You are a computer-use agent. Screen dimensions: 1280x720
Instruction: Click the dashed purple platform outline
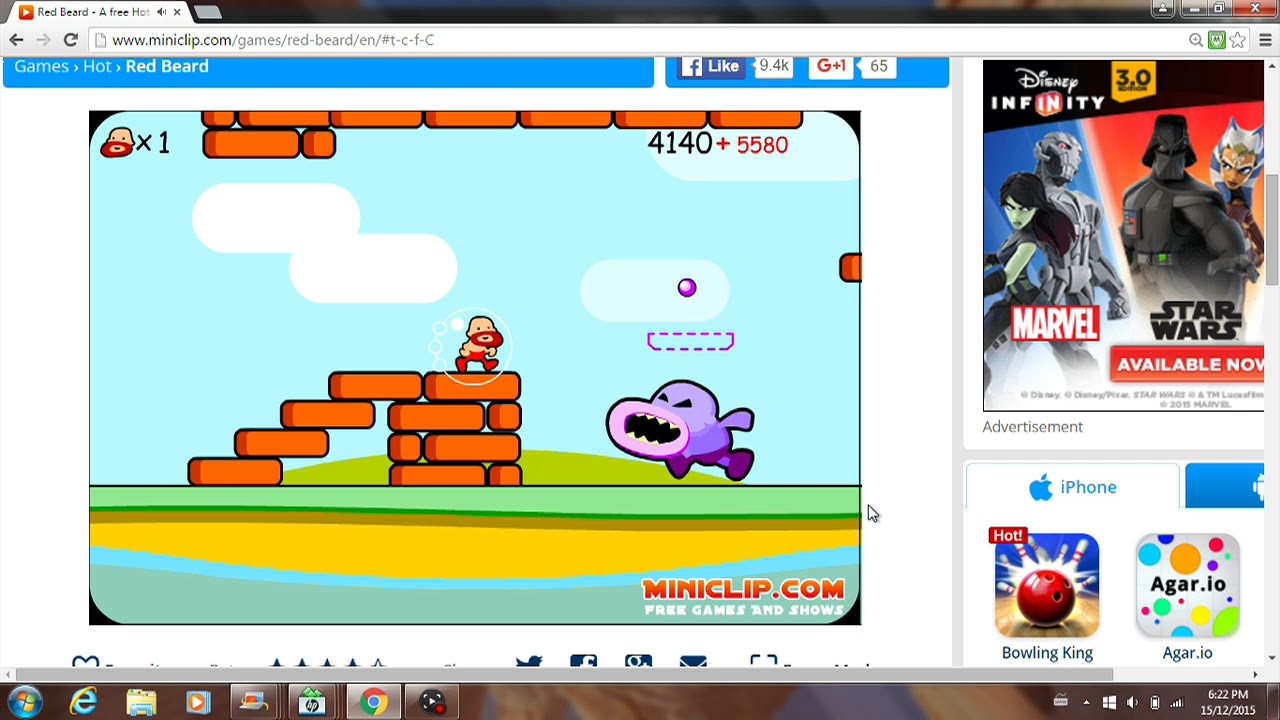pos(690,342)
